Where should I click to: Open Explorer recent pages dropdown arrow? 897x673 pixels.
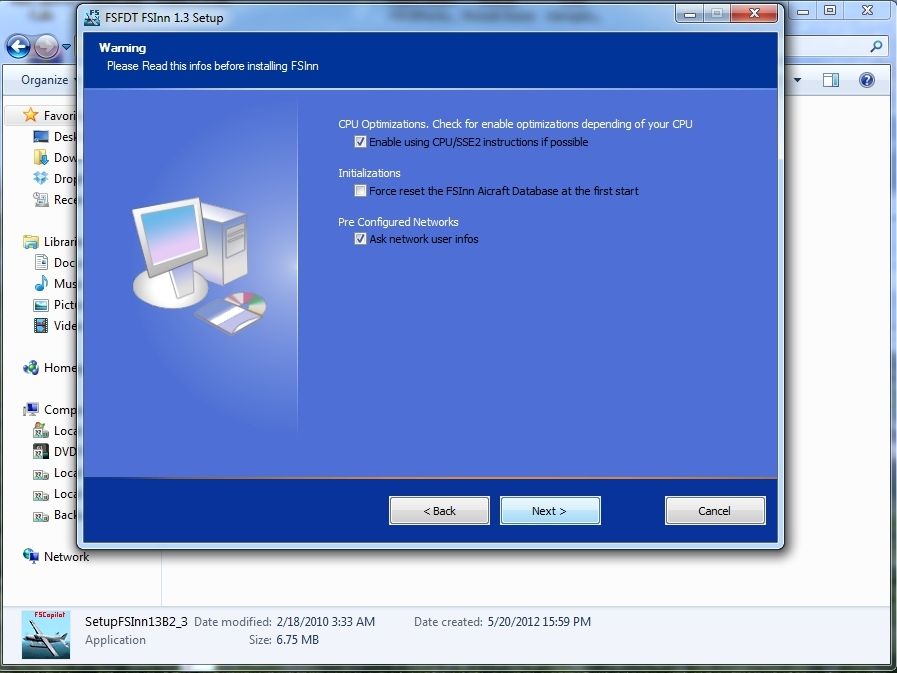66,47
